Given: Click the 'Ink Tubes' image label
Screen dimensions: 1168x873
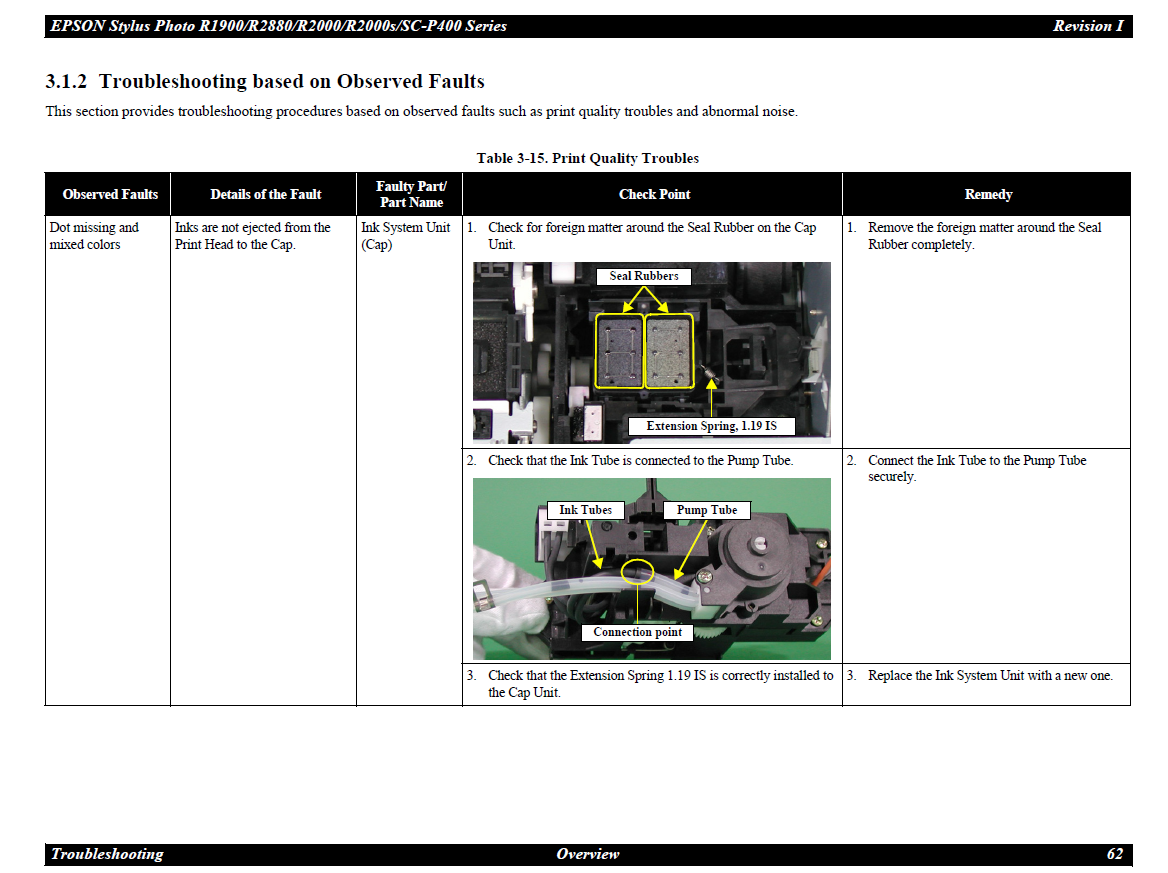Looking at the screenshot, I should click(x=585, y=510).
